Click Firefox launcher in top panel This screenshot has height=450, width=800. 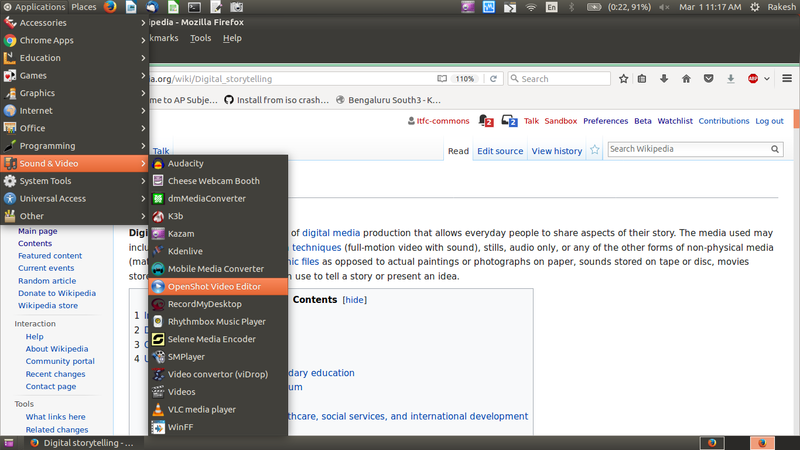click(110, 7)
